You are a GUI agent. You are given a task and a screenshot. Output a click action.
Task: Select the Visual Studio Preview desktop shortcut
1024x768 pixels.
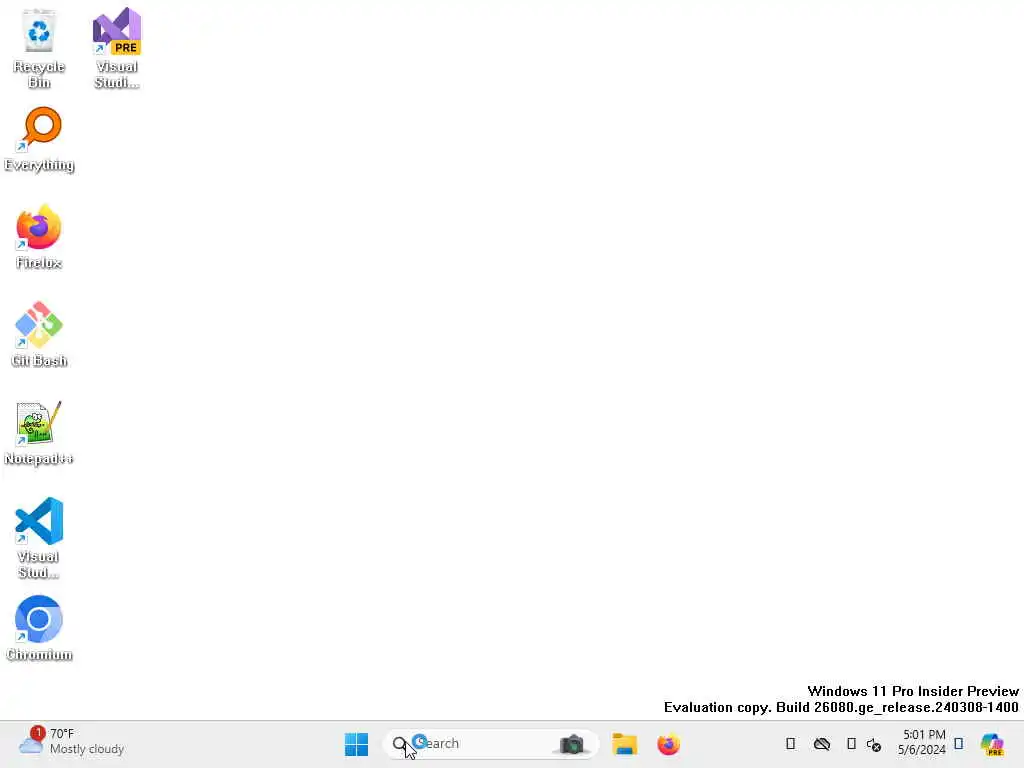117,48
